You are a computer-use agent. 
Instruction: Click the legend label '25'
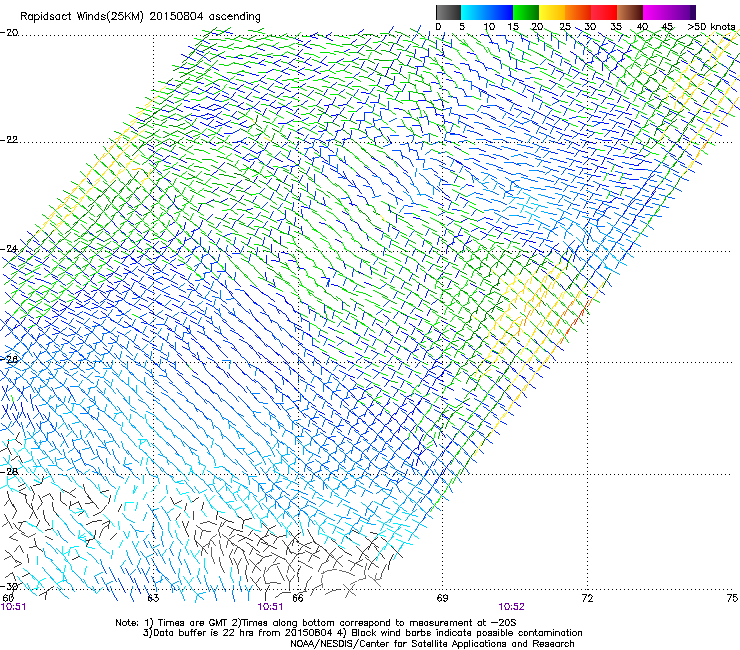pyautogui.click(x=565, y=27)
